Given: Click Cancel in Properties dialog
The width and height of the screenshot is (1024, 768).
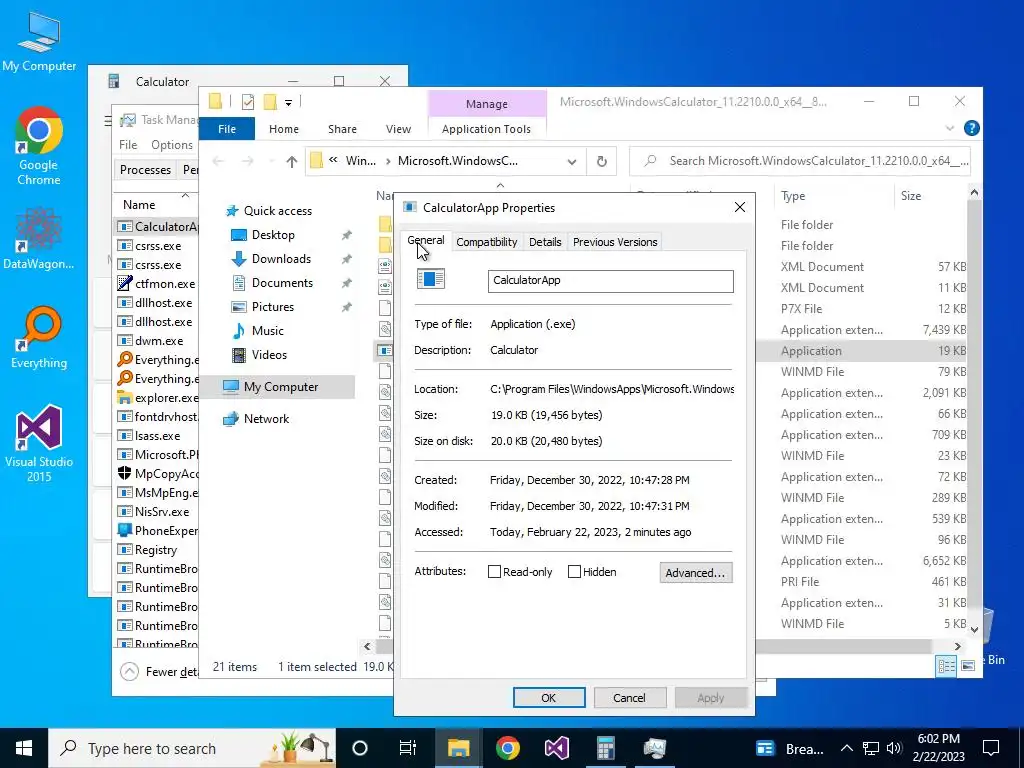Looking at the screenshot, I should (629, 697).
